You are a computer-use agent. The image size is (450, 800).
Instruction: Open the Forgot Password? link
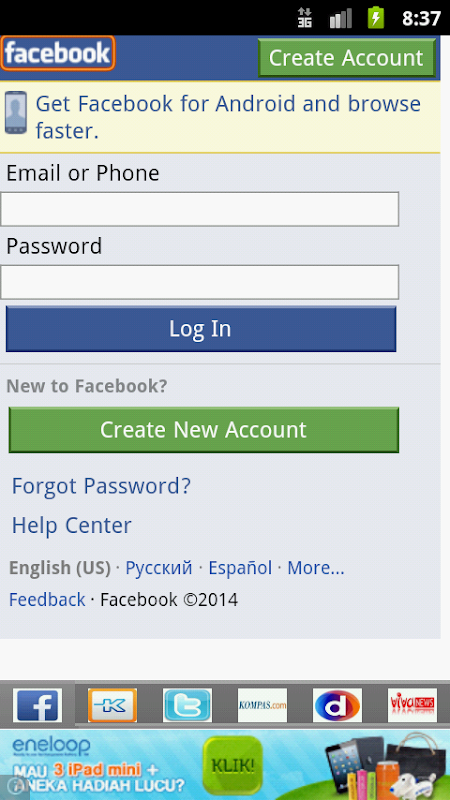(101, 486)
